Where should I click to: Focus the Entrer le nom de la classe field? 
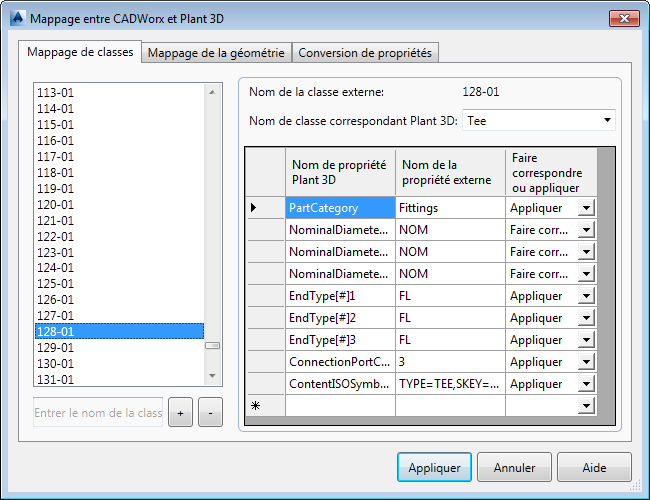coord(98,413)
